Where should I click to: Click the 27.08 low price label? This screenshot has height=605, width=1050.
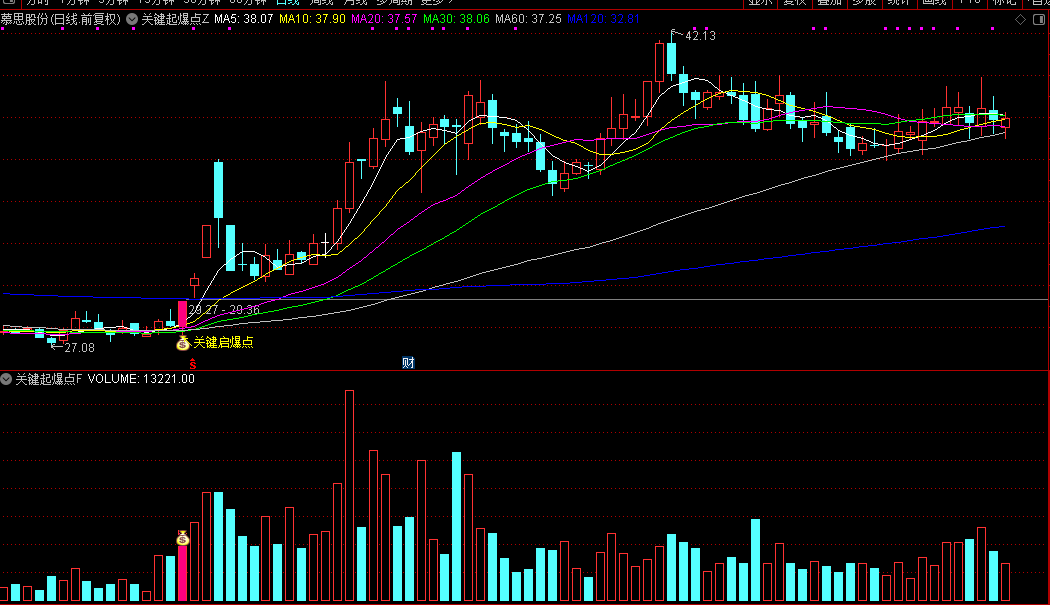(80, 348)
